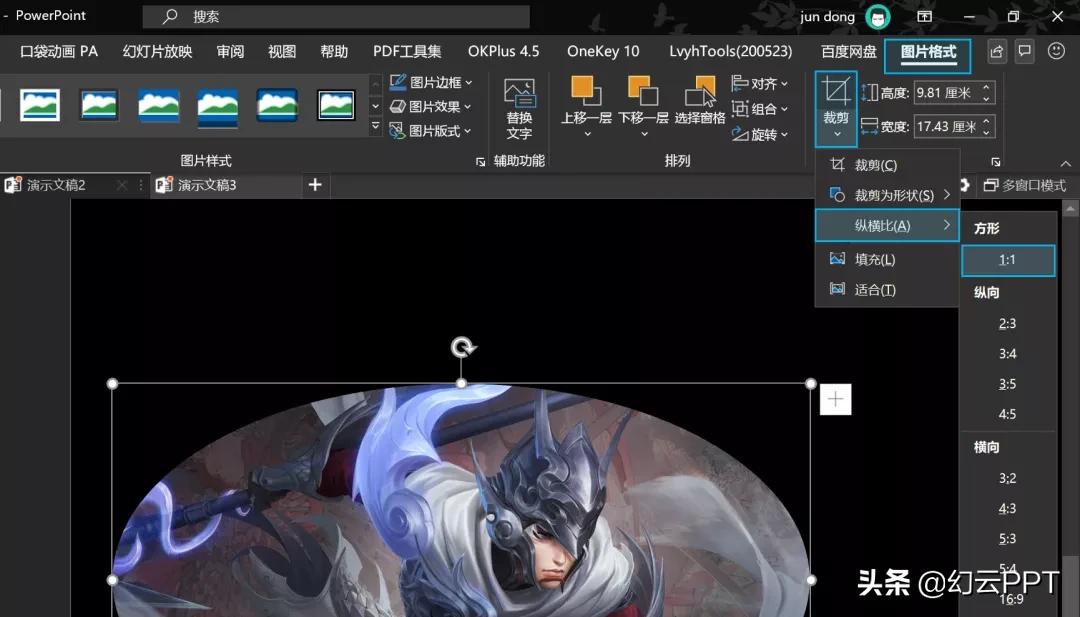Select the 3:5 portrait ratio
The height and width of the screenshot is (617, 1080).
[x=1008, y=384]
